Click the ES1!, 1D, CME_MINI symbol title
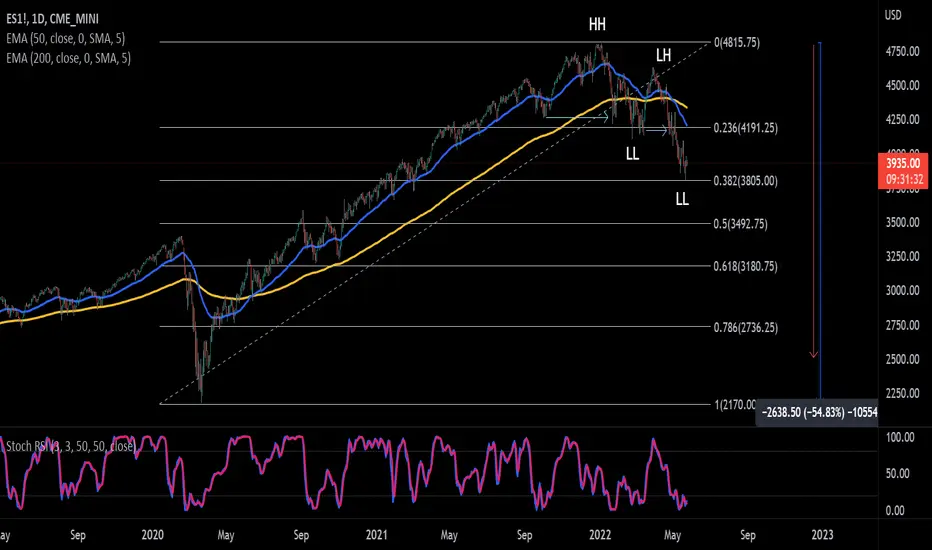Screen dimensions: 932x550 point(52,19)
